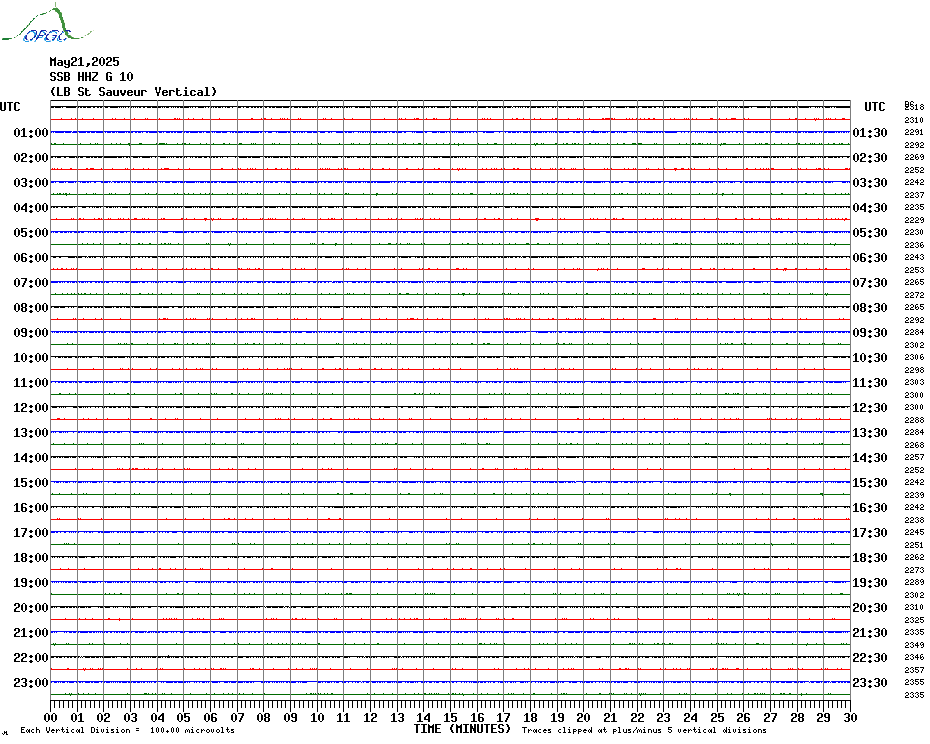Click the 13:30 half-hour label
930x744 pixels.
[870, 433]
